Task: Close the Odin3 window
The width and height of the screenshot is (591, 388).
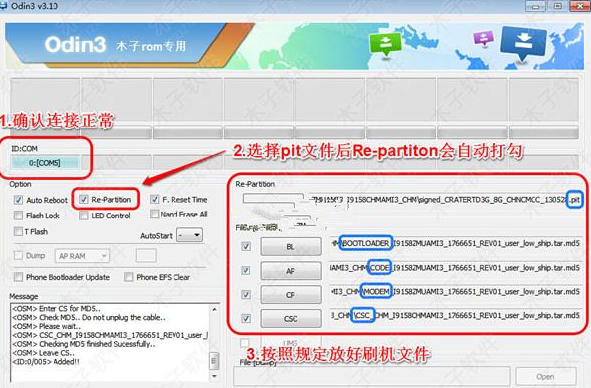Action: coord(580,6)
